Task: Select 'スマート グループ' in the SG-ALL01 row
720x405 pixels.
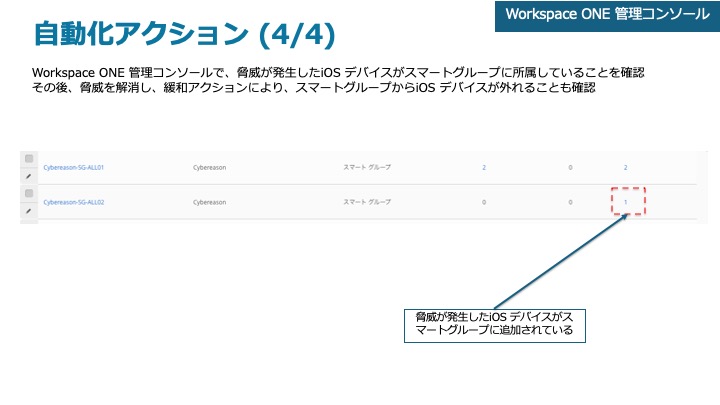Action: pos(367,168)
